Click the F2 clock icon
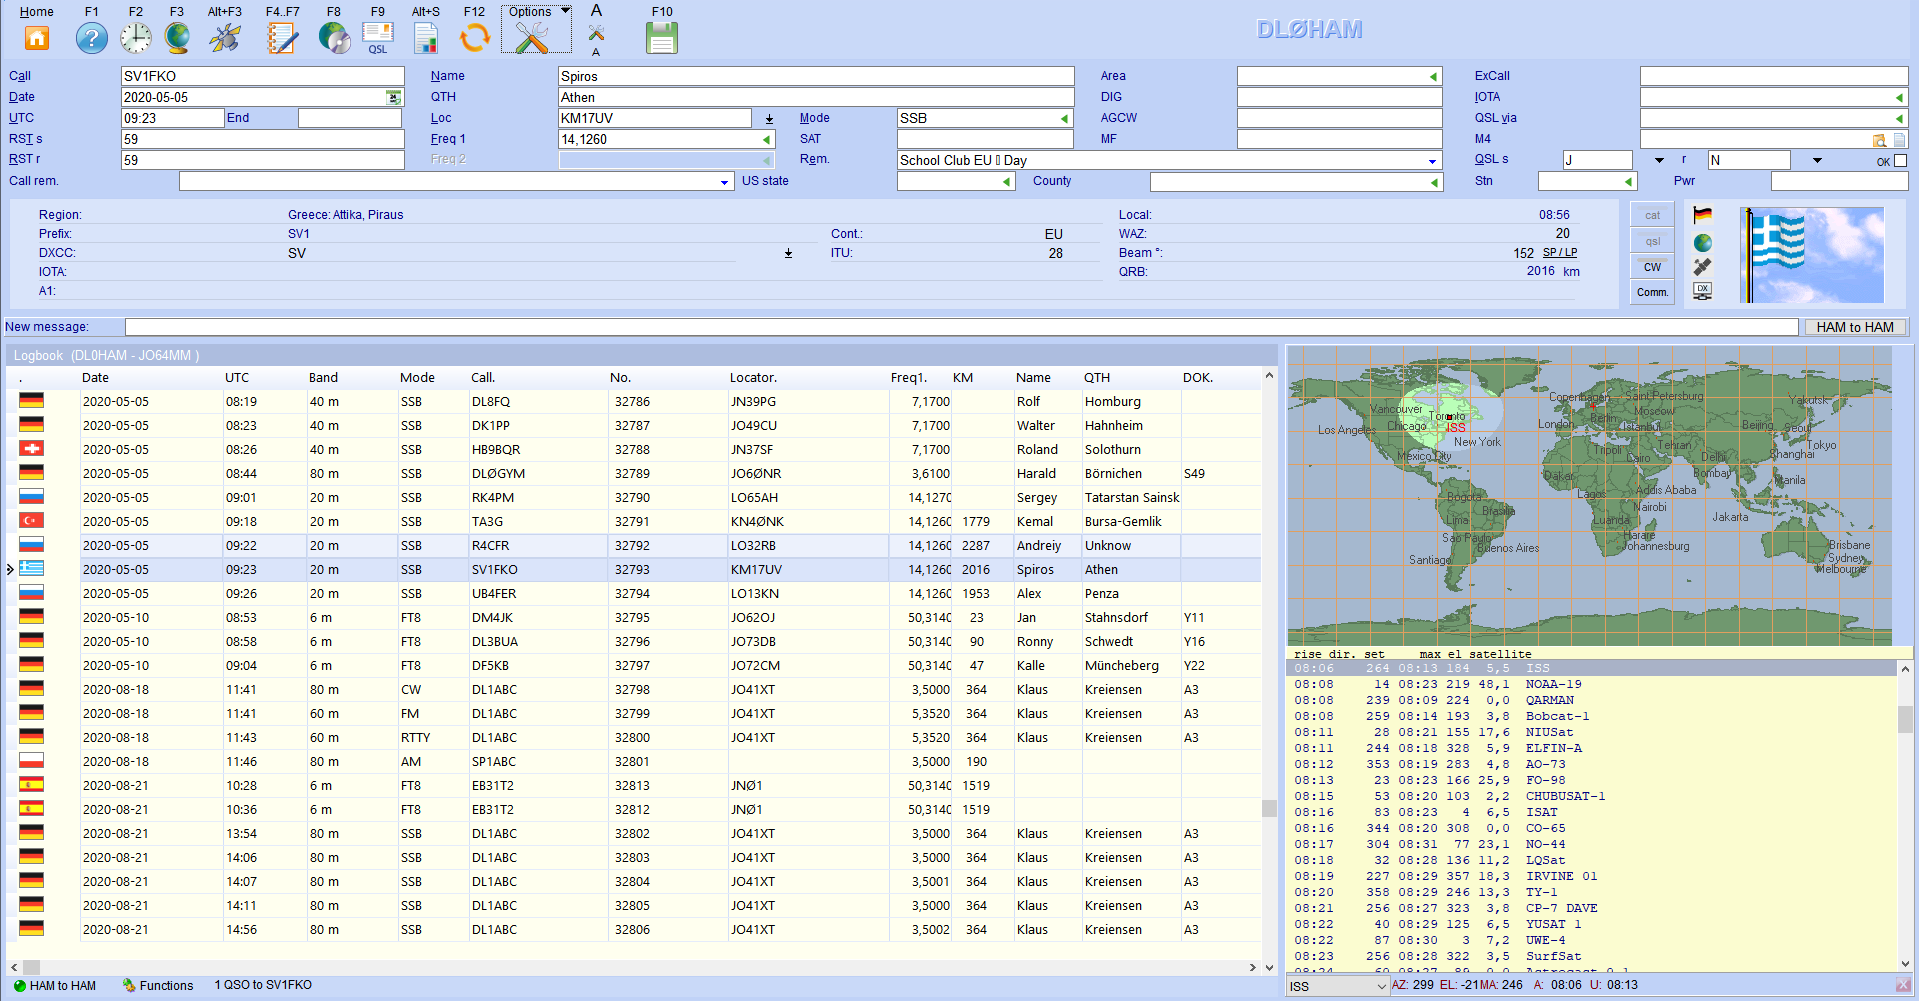The image size is (1919, 1001). tap(136, 38)
